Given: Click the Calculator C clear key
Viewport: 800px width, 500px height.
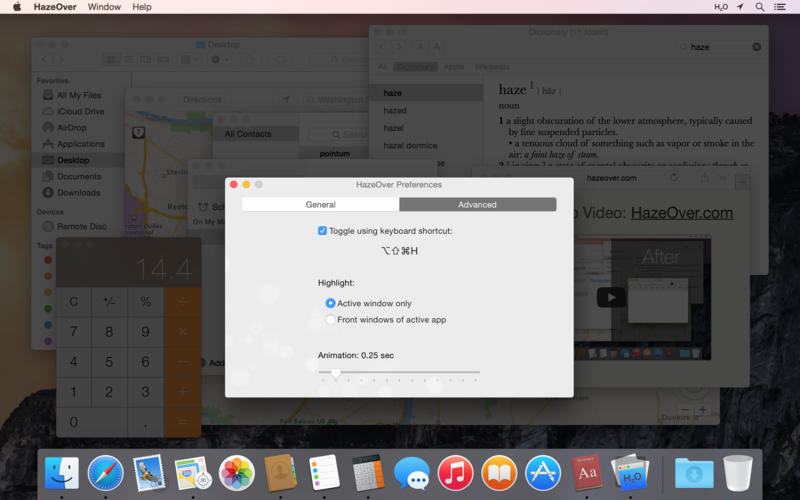Looking at the screenshot, I should [x=74, y=302].
